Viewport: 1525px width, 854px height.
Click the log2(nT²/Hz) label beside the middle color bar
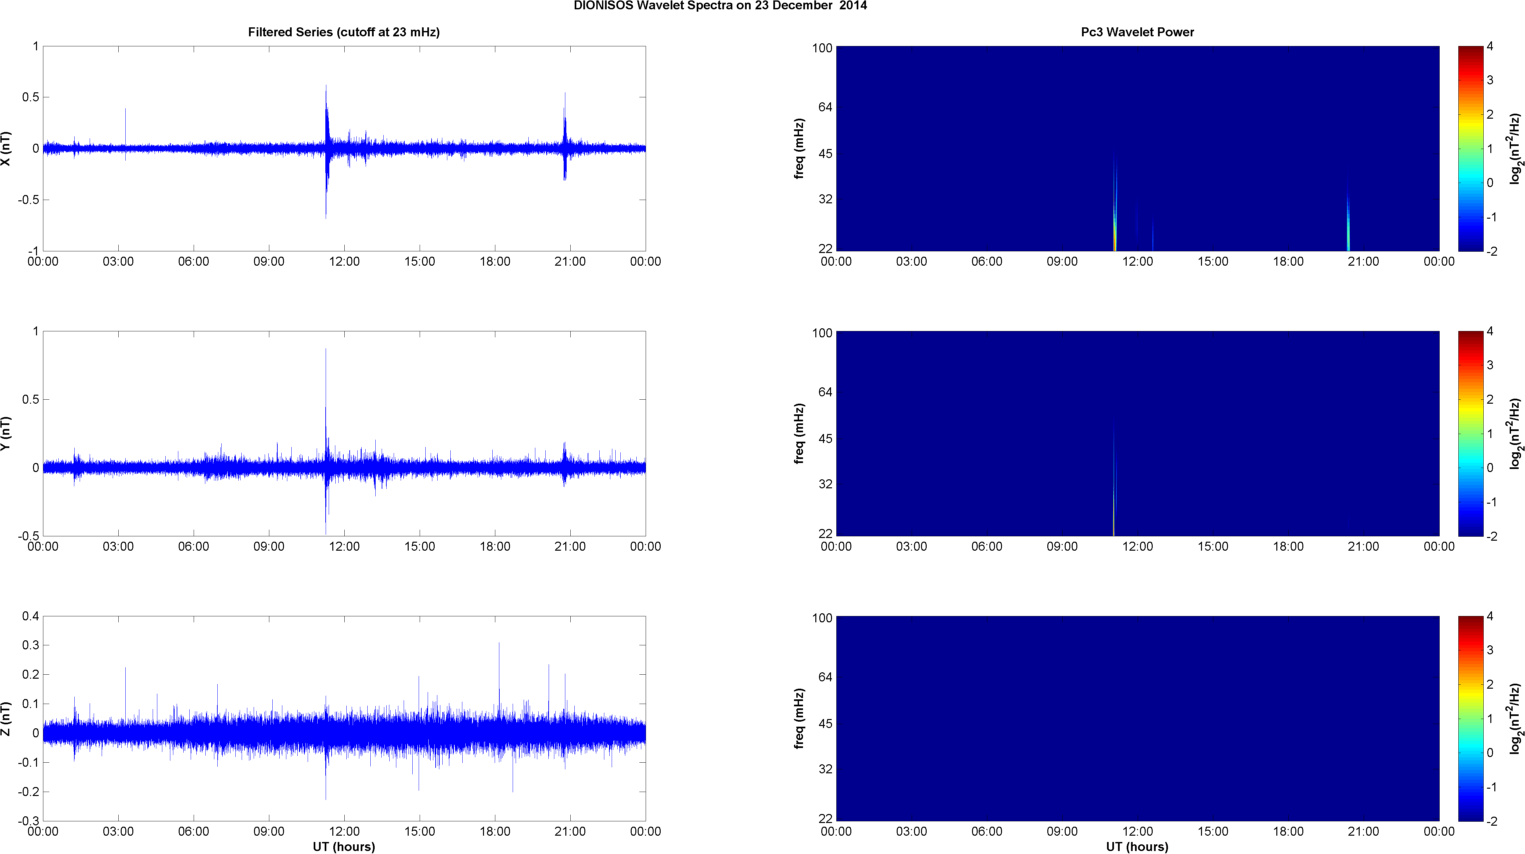[x=1515, y=433]
